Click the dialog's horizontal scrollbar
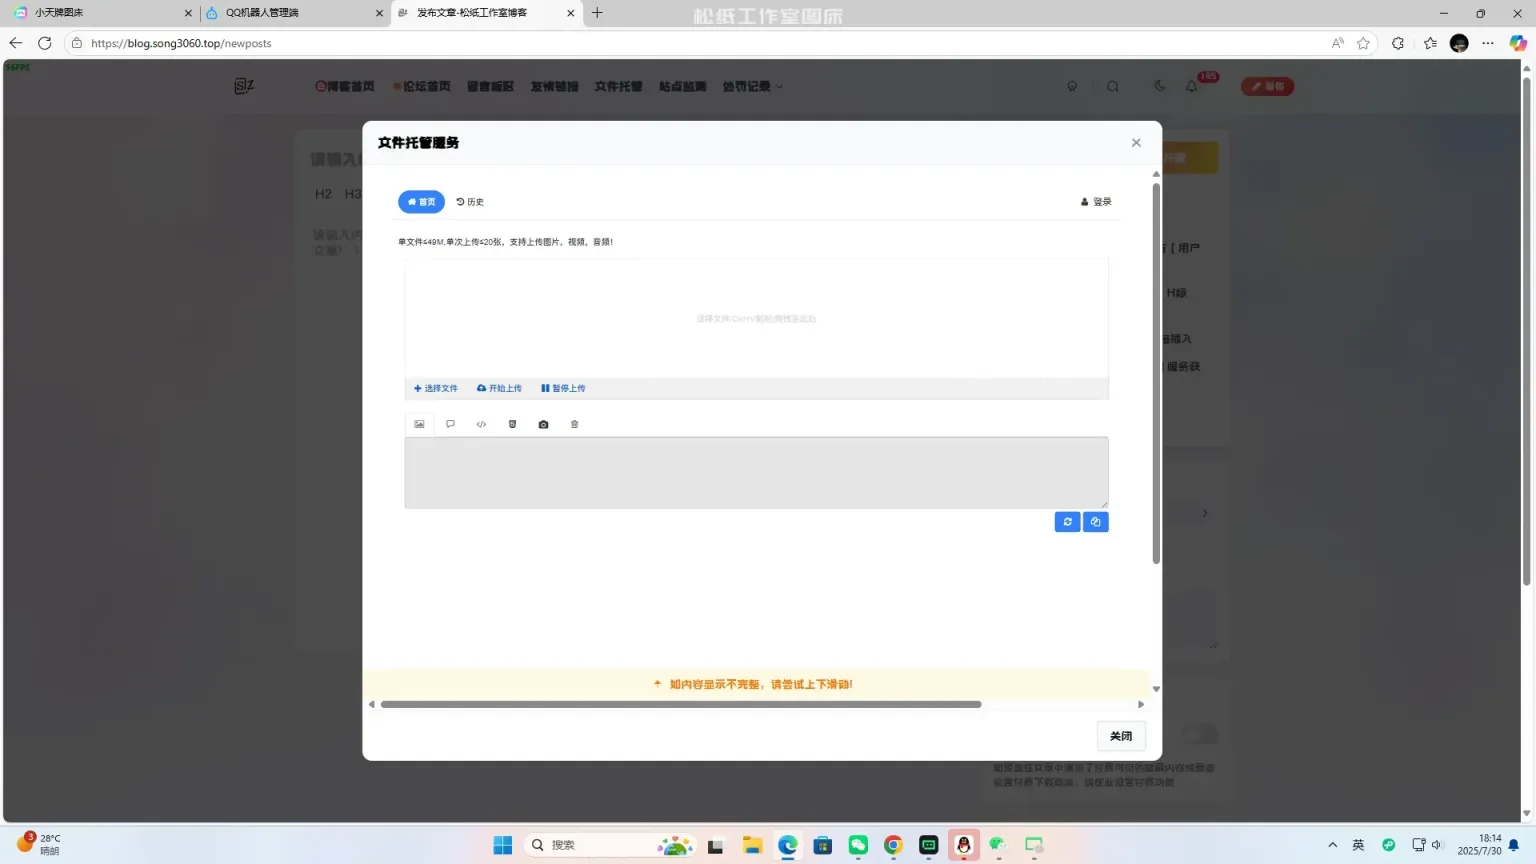Image resolution: width=1536 pixels, height=864 pixels. pyautogui.click(x=680, y=704)
